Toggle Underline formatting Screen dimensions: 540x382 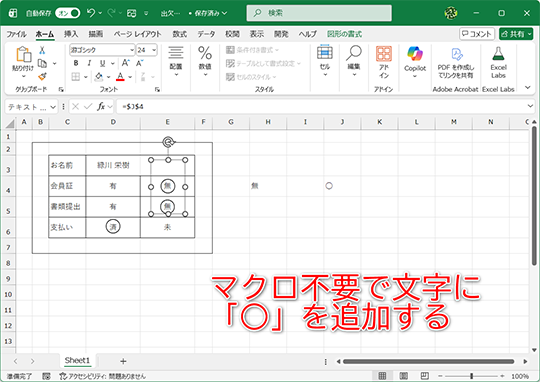coord(102,63)
